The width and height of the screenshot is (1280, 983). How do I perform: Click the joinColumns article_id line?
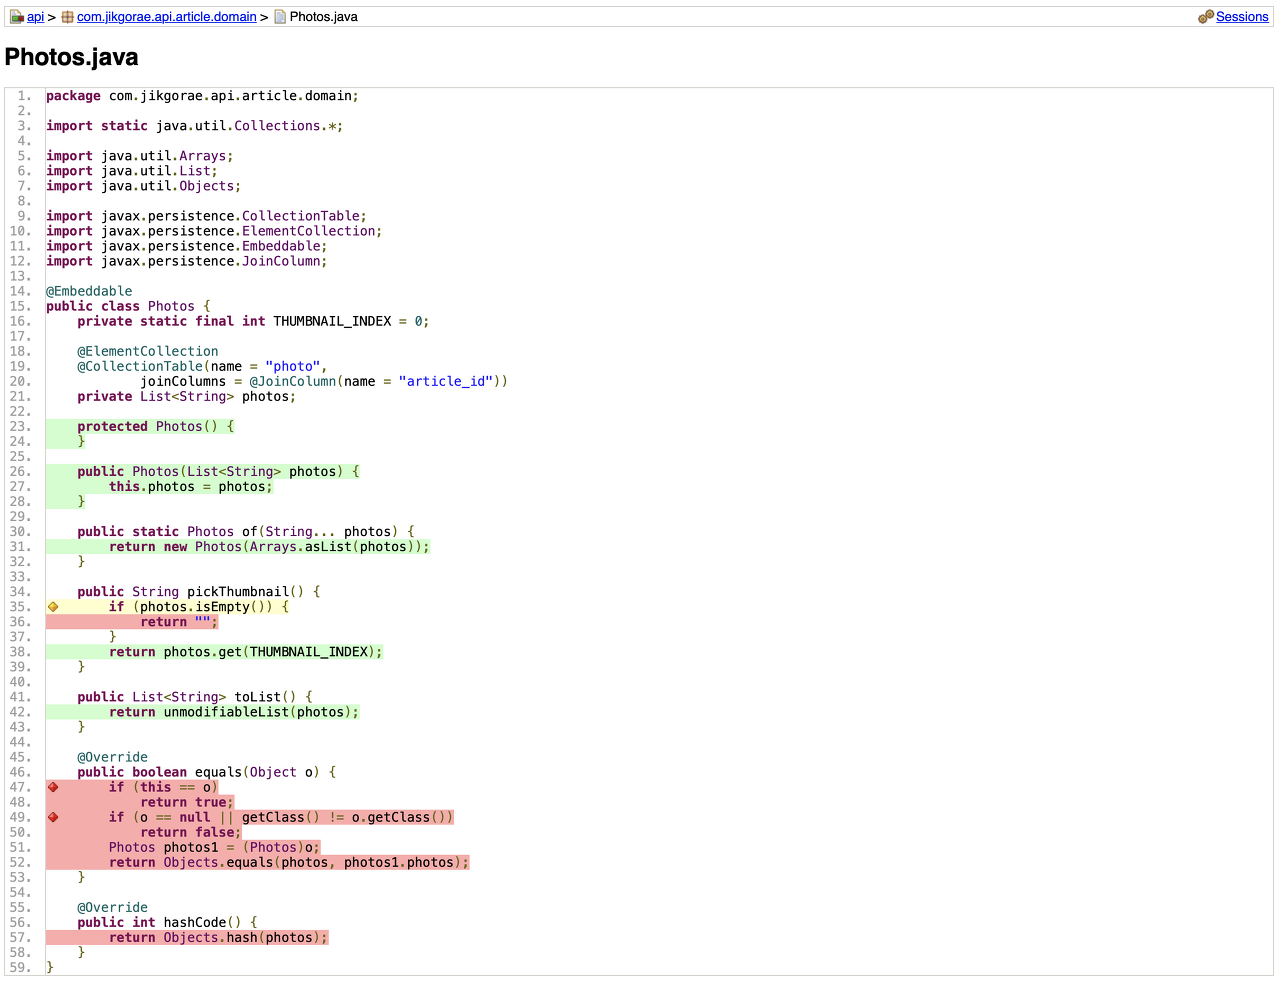click(x=324, y=381)
